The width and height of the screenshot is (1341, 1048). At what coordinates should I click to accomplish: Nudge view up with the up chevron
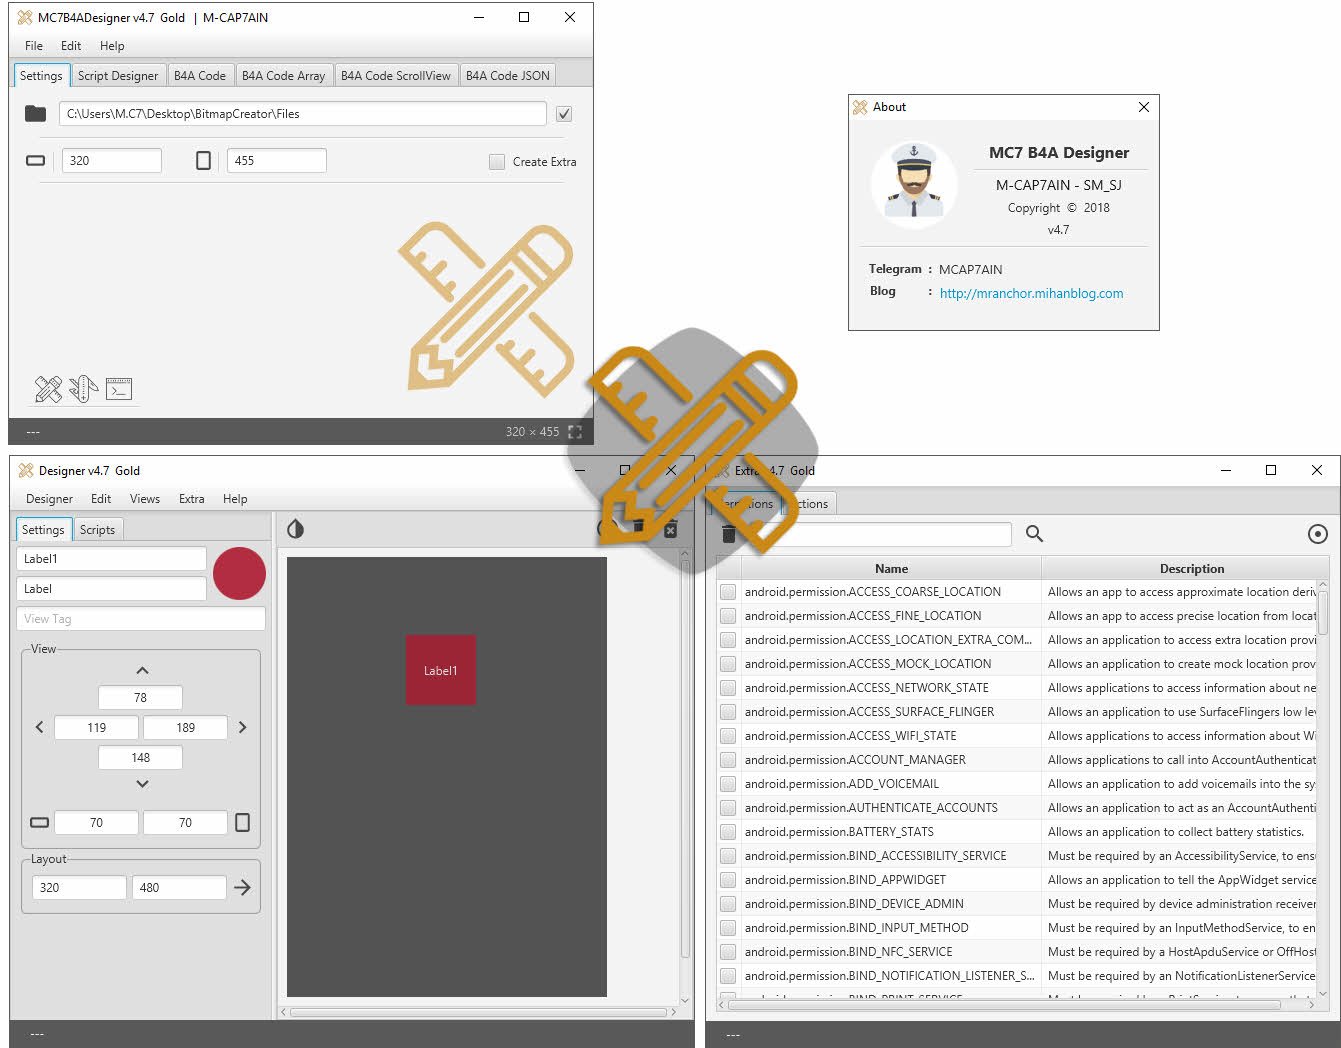click(x=141, y=671)
